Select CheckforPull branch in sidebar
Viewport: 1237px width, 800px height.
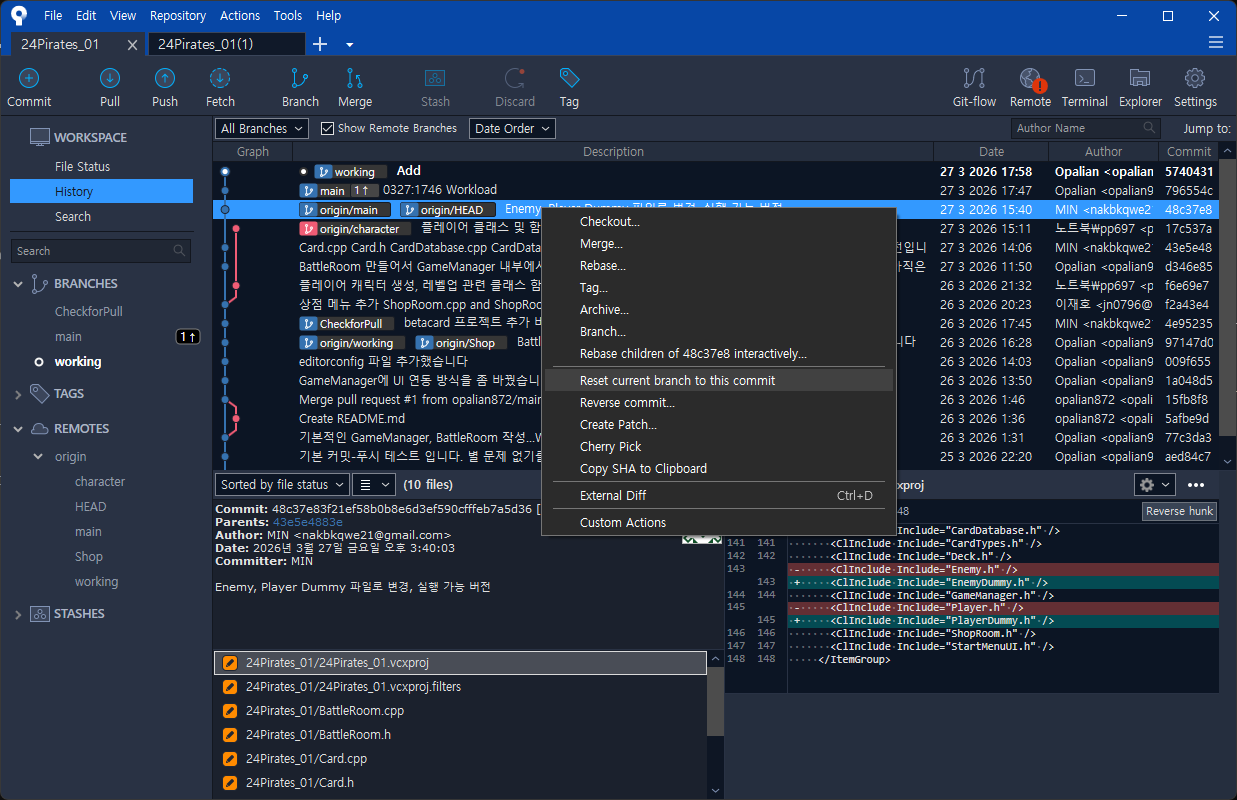(89, 312)
